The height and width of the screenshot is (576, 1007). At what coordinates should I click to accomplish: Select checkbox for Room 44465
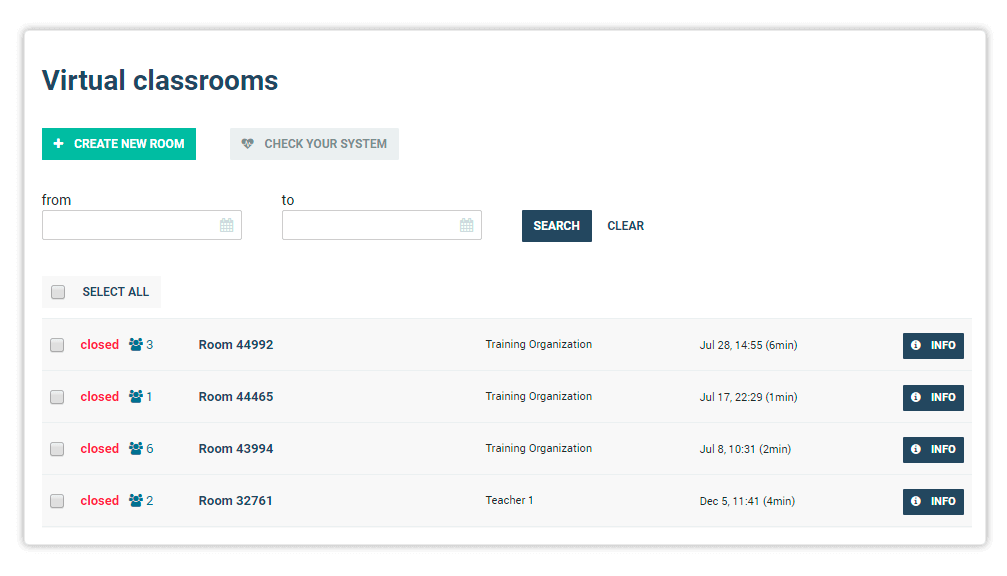pos(57,397)
